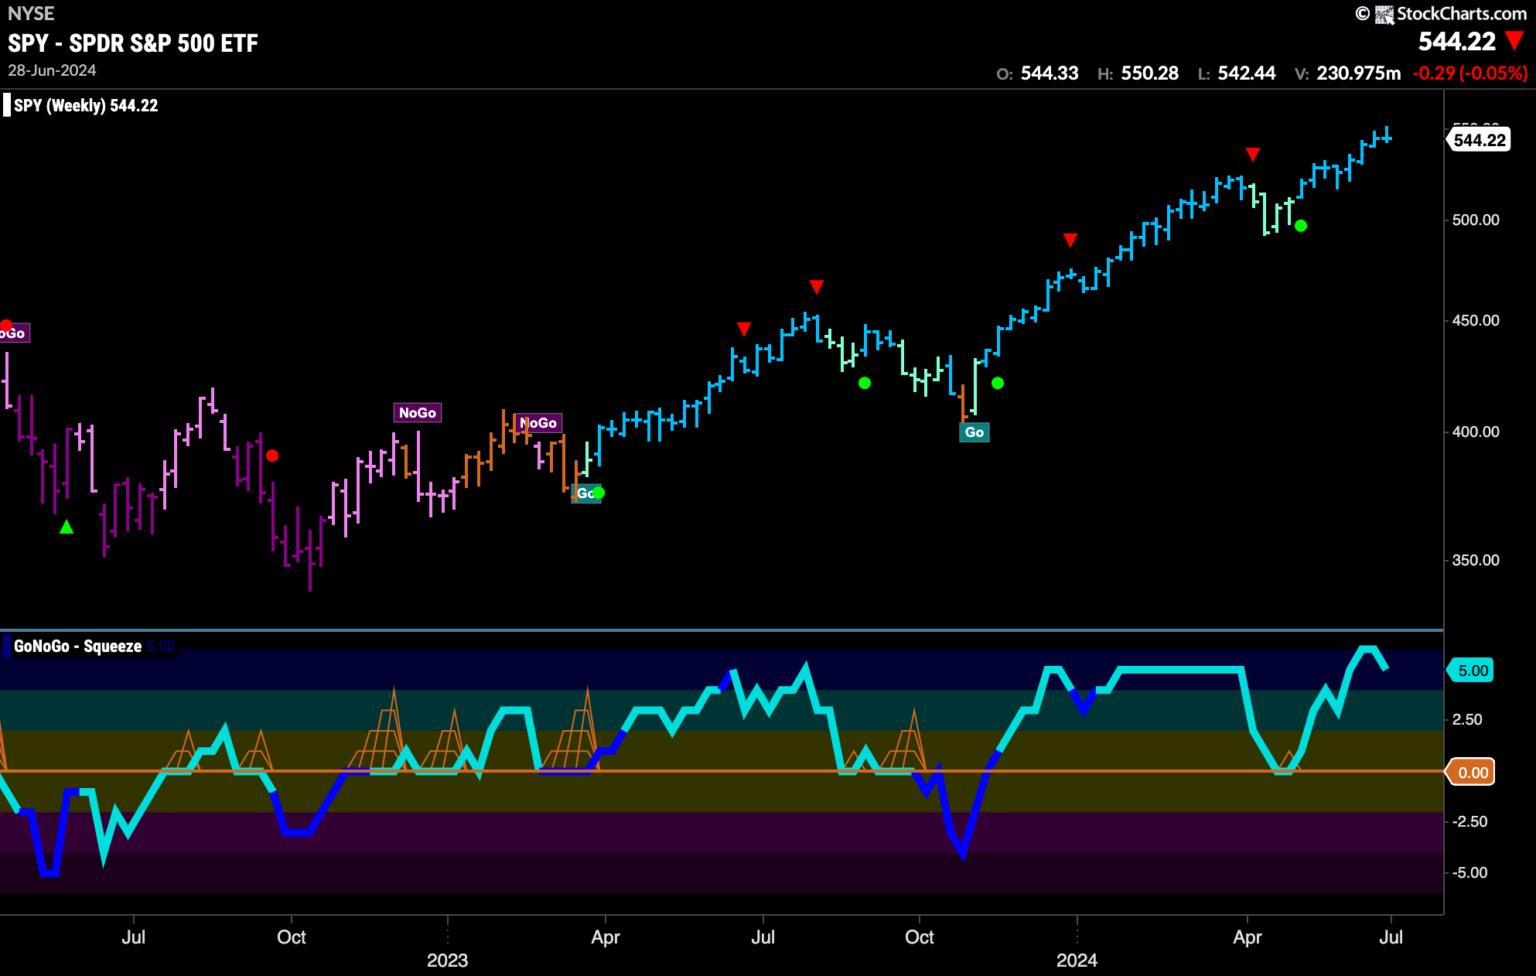
Task: Click the 2024 year label on time axis
Action: click(x=1077, y=961)
